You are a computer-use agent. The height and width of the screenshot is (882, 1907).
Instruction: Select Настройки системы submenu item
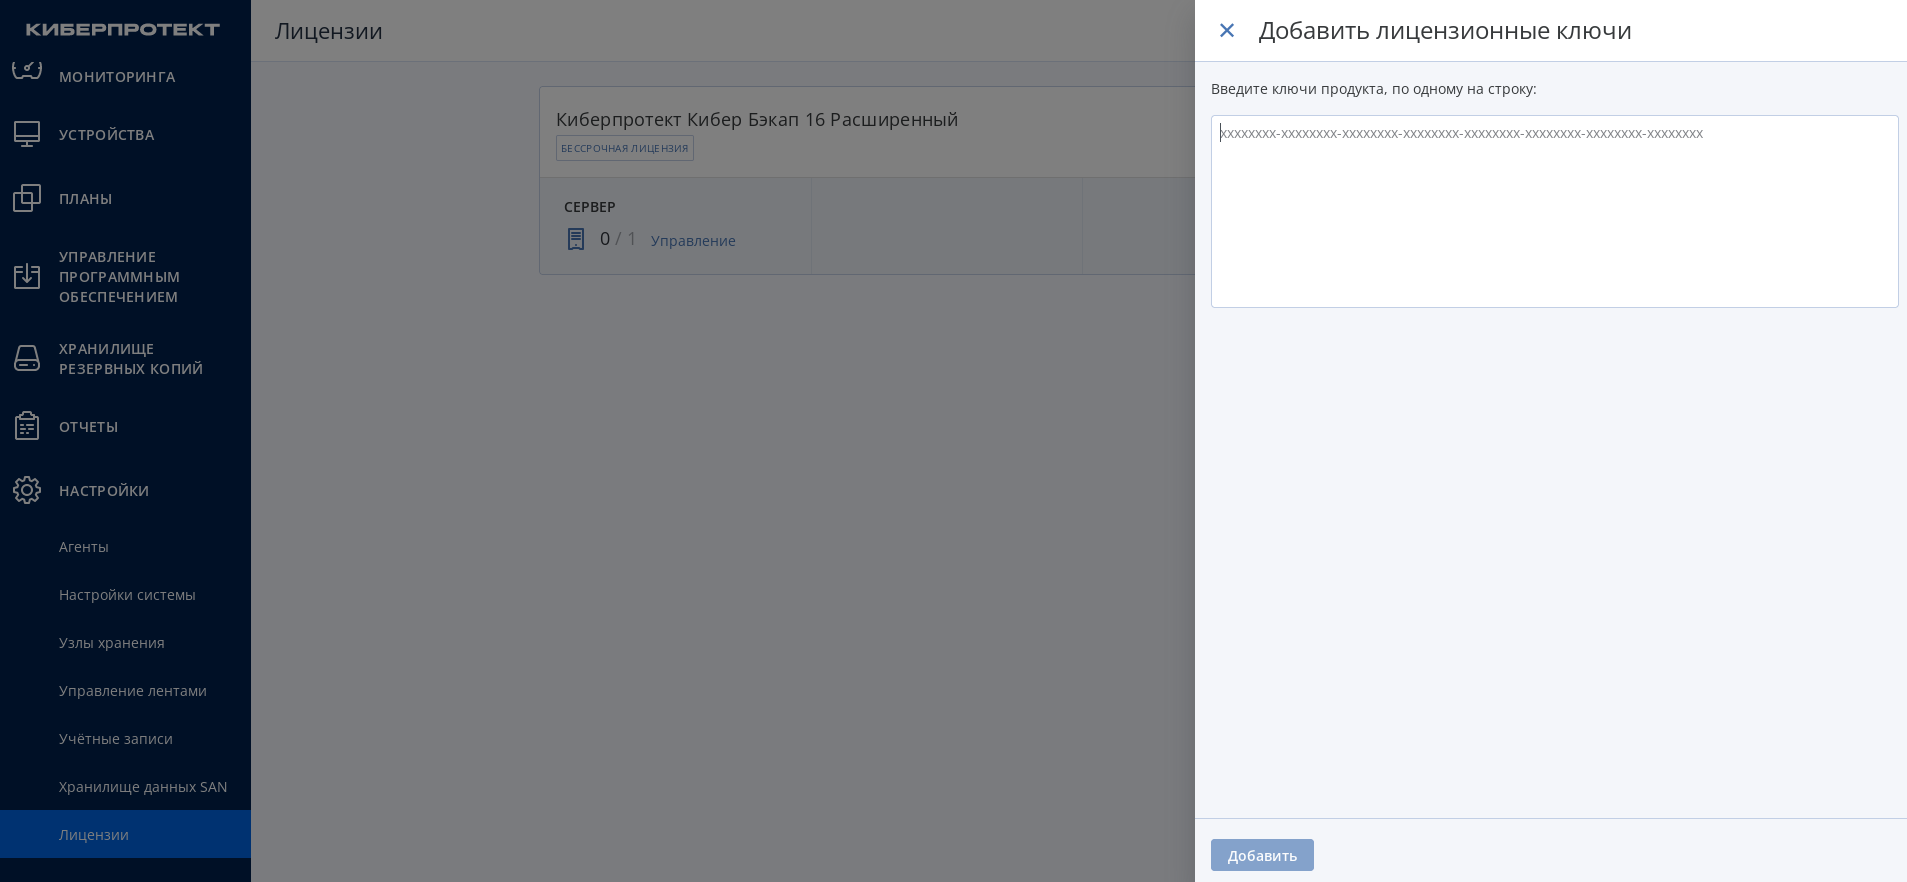[125, 595]
